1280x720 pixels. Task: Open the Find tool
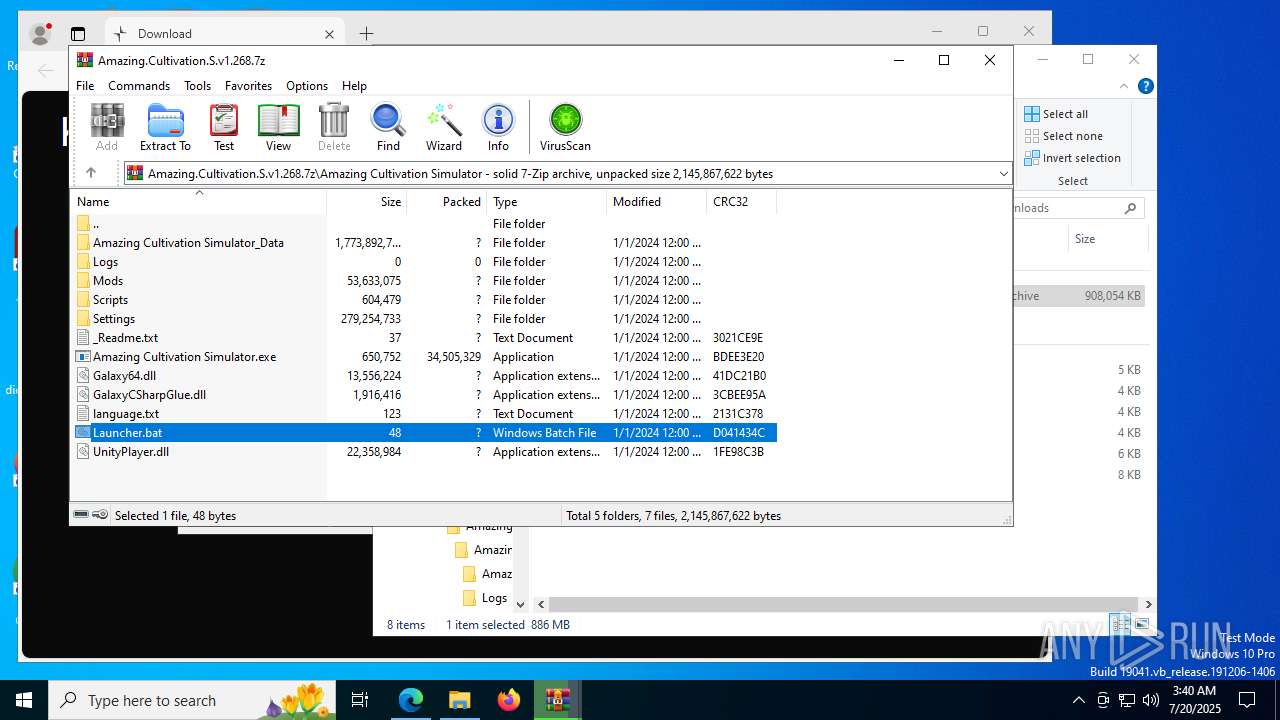tap(388, 128)
